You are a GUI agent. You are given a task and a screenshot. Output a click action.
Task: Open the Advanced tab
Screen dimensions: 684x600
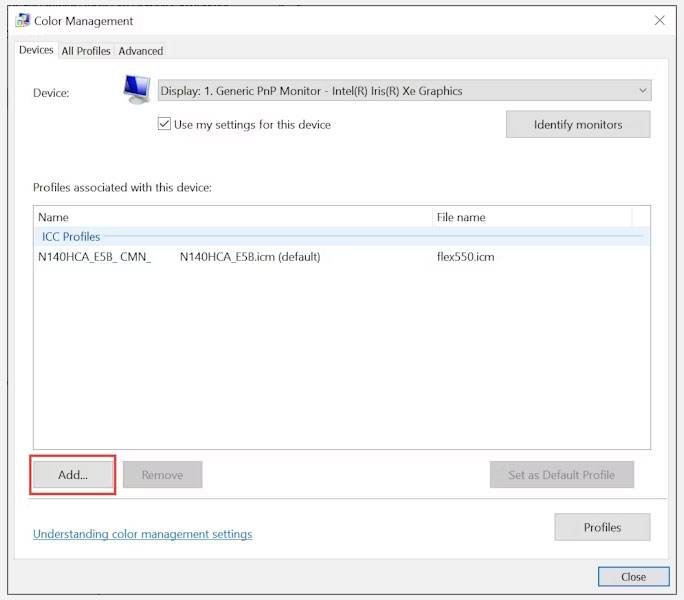[140, 51]
